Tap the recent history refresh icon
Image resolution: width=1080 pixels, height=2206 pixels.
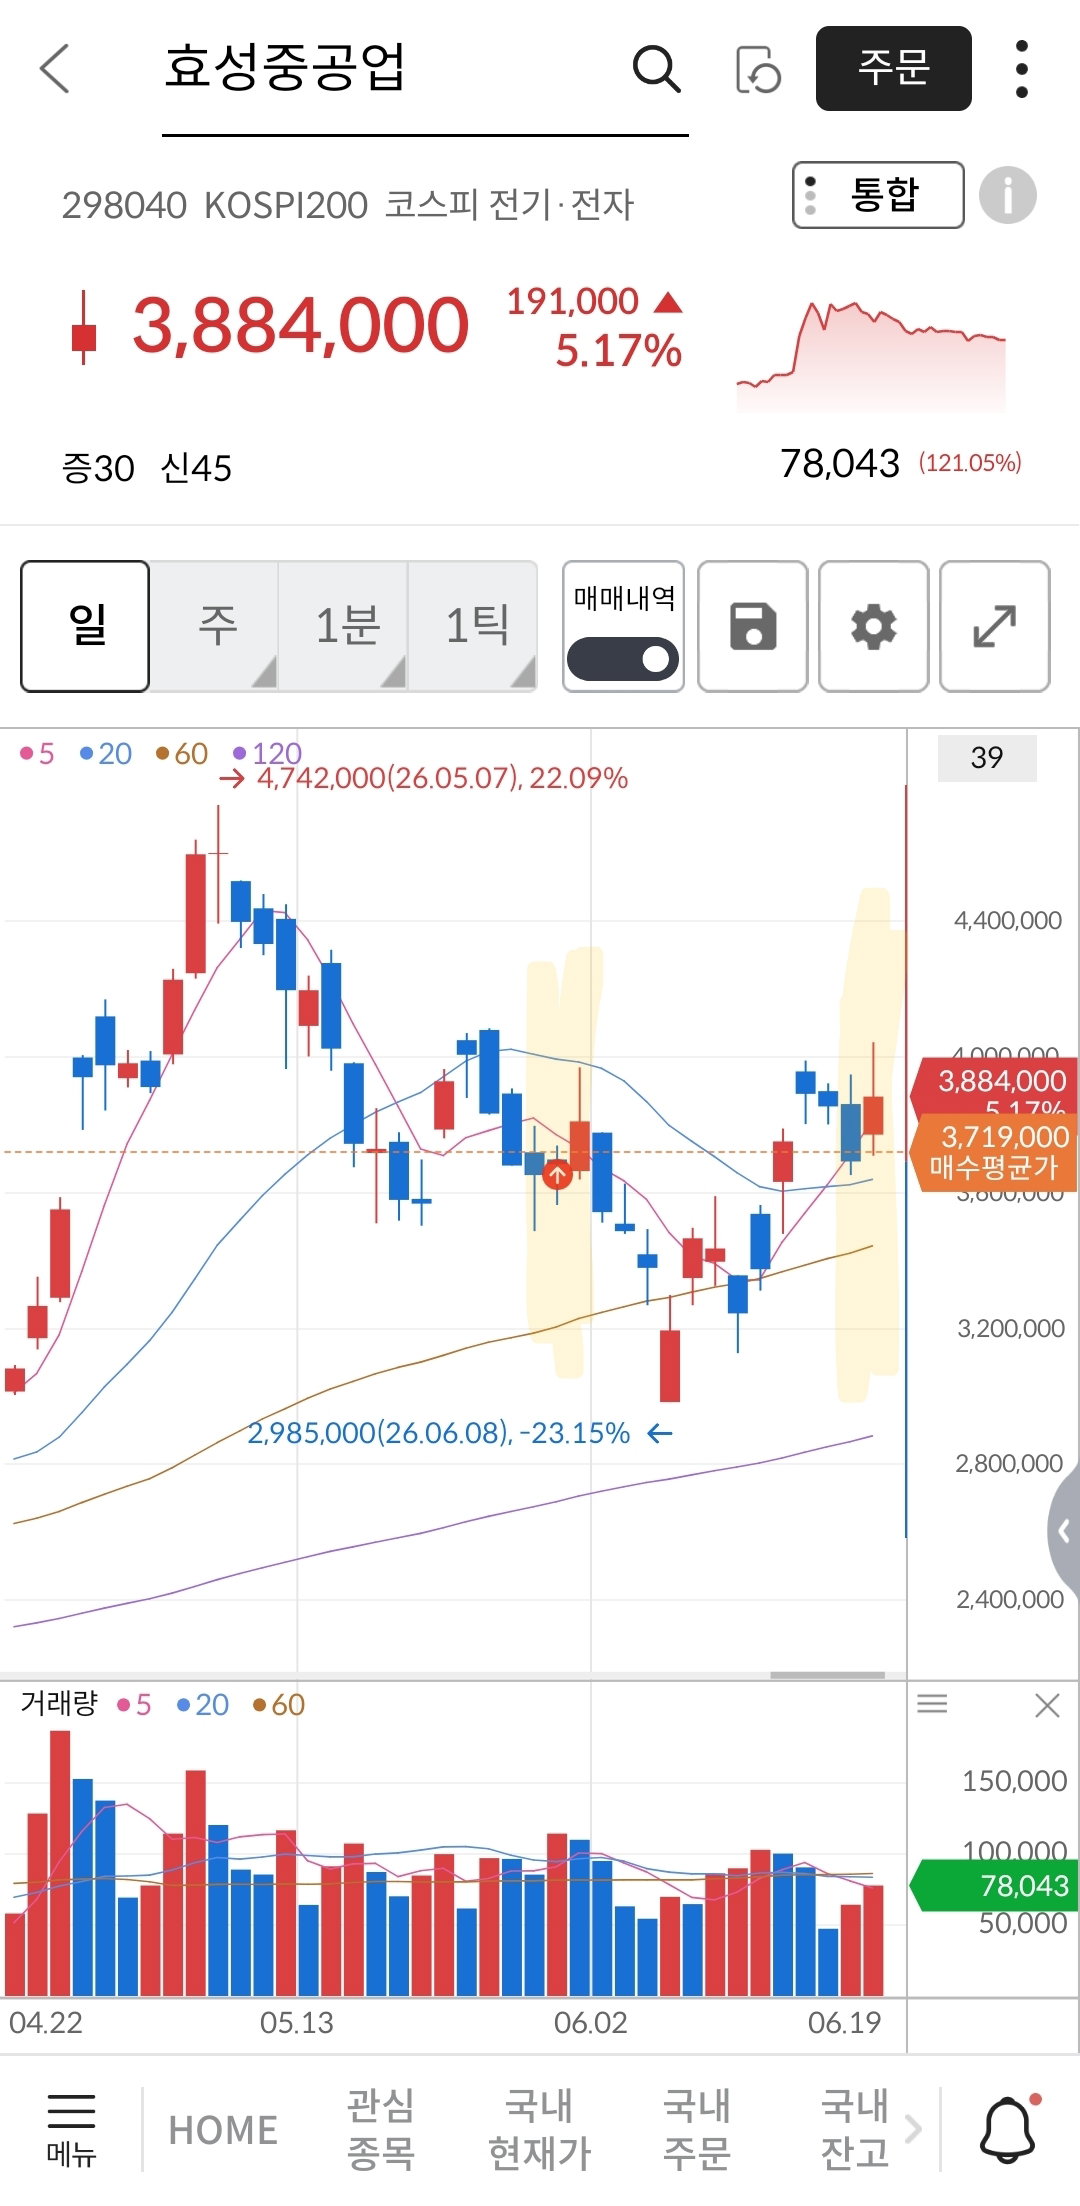[757, 69]
